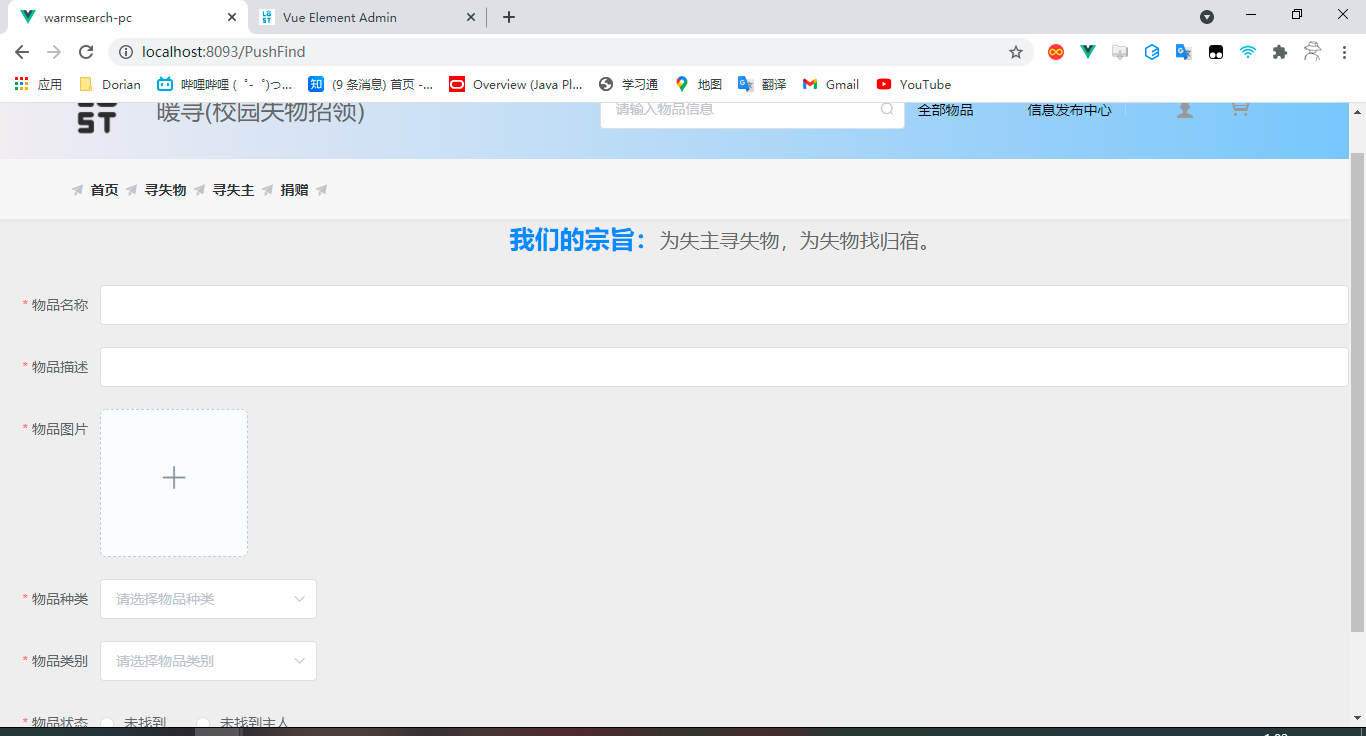Open the 捐赠 navigation item
Viewport: 1366px width, 736px height.
point(294,190)
